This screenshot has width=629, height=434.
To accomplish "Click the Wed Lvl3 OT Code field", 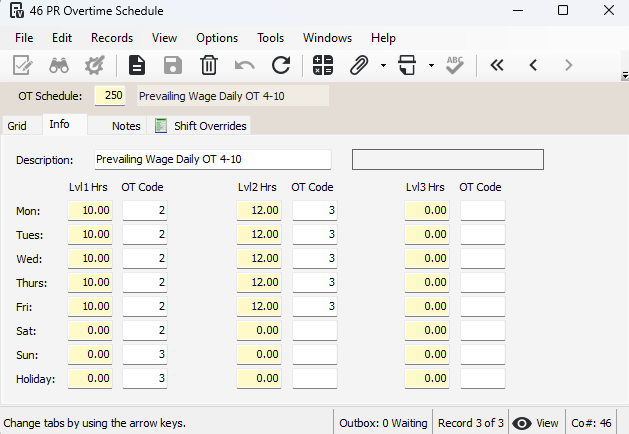I will pos(483,258).
